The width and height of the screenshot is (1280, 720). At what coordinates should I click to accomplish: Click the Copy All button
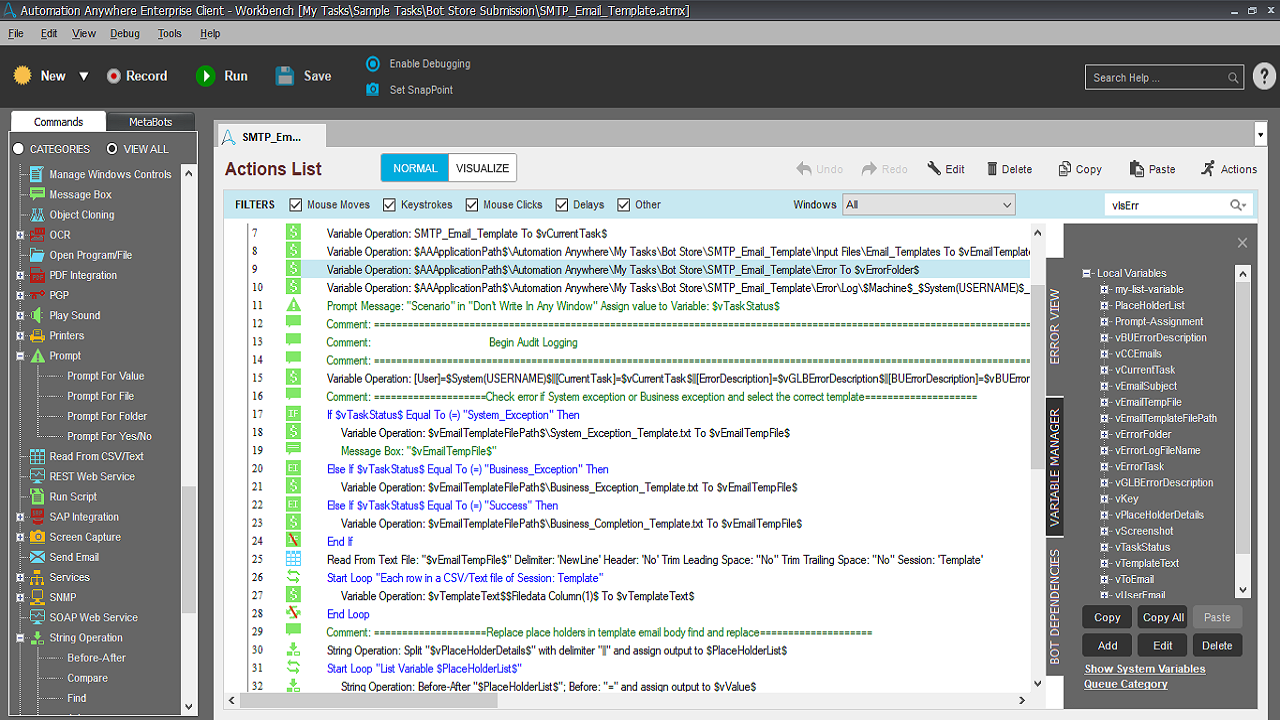(1163, 617)
